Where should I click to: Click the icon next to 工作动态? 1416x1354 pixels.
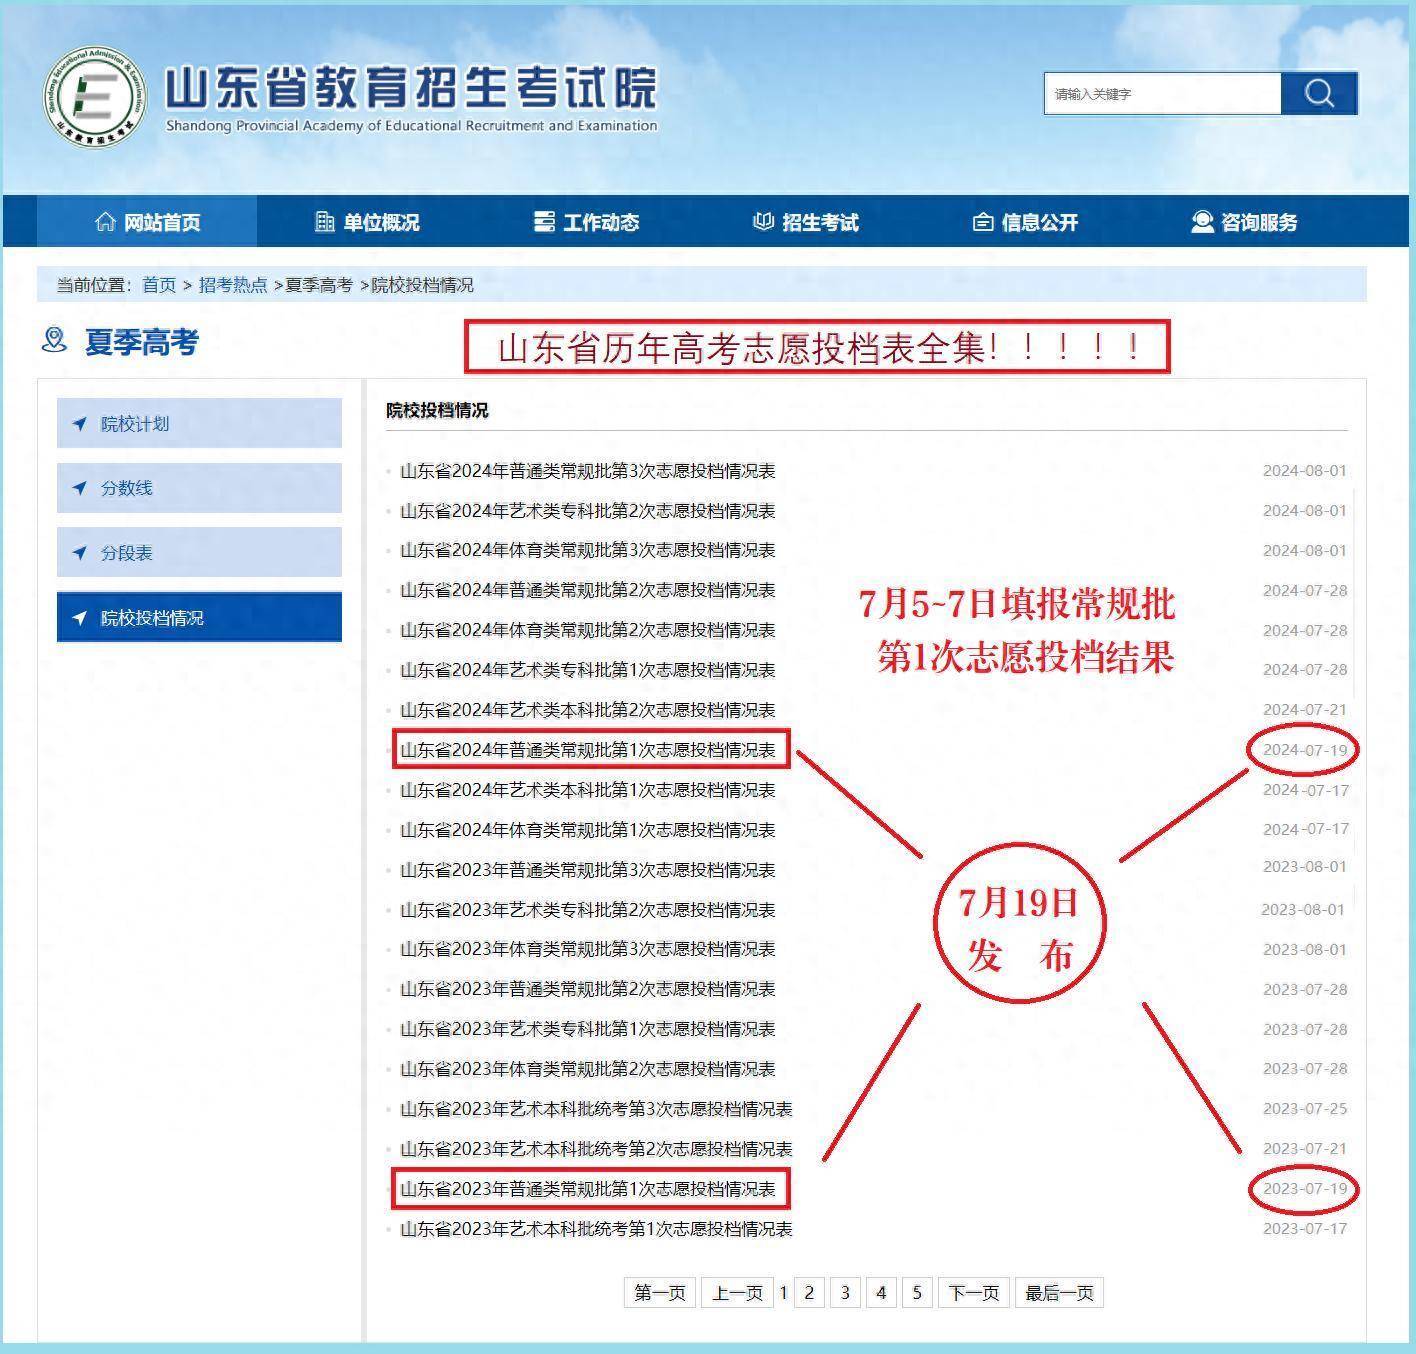pos(544,222)
